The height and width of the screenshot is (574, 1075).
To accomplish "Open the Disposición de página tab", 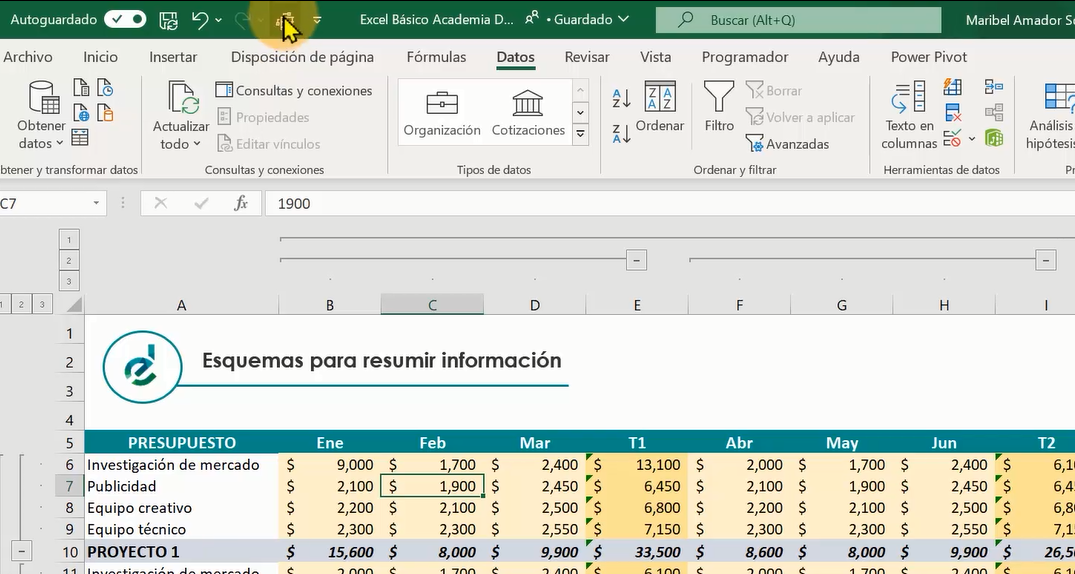I will coord(302,58).
